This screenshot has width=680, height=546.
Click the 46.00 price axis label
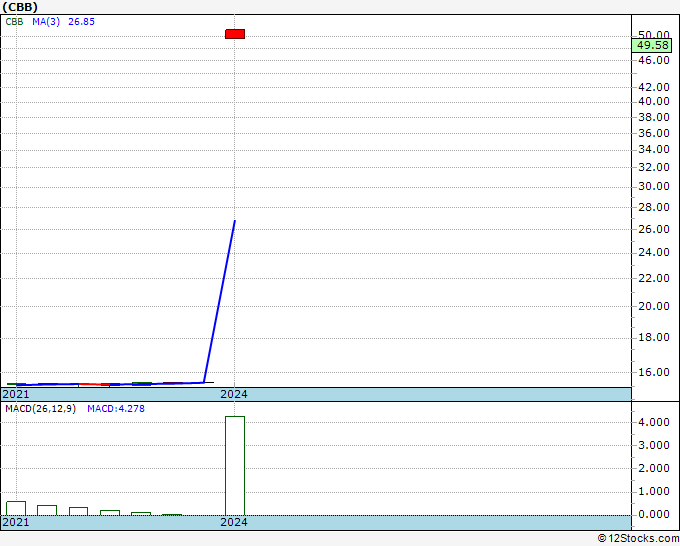point(654,60)
